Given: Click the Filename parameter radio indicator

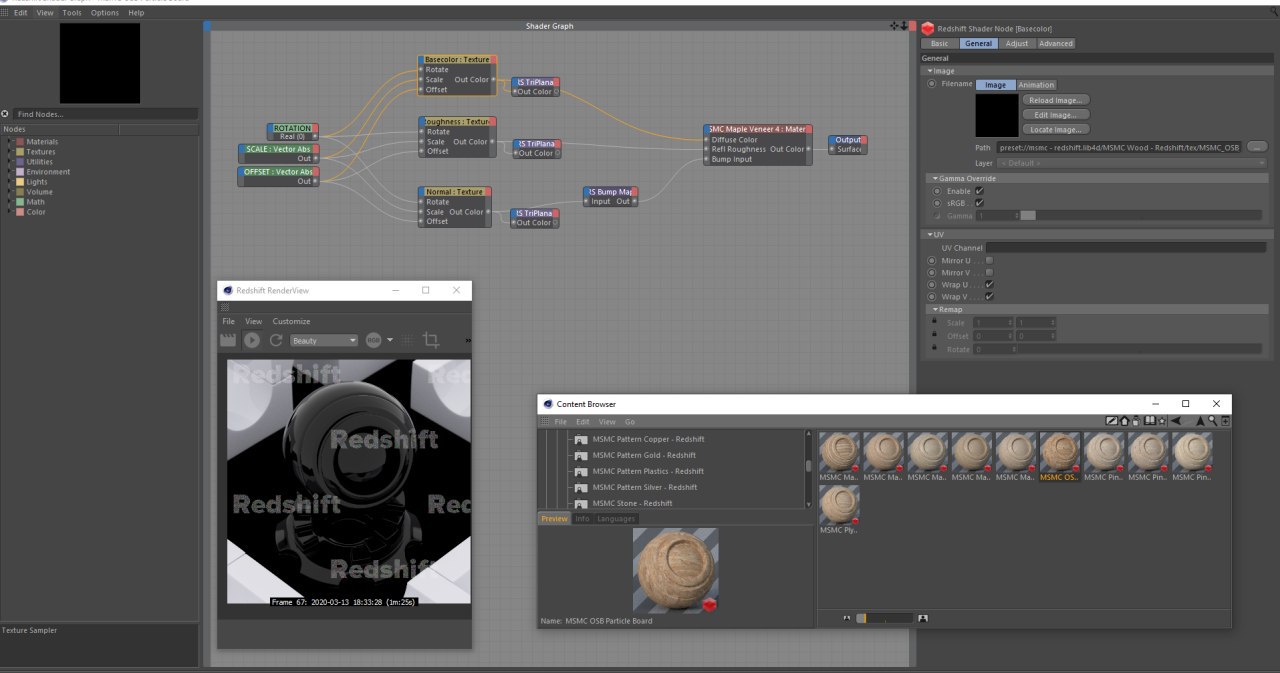Looking at the screenshot, I should point(933,84).
